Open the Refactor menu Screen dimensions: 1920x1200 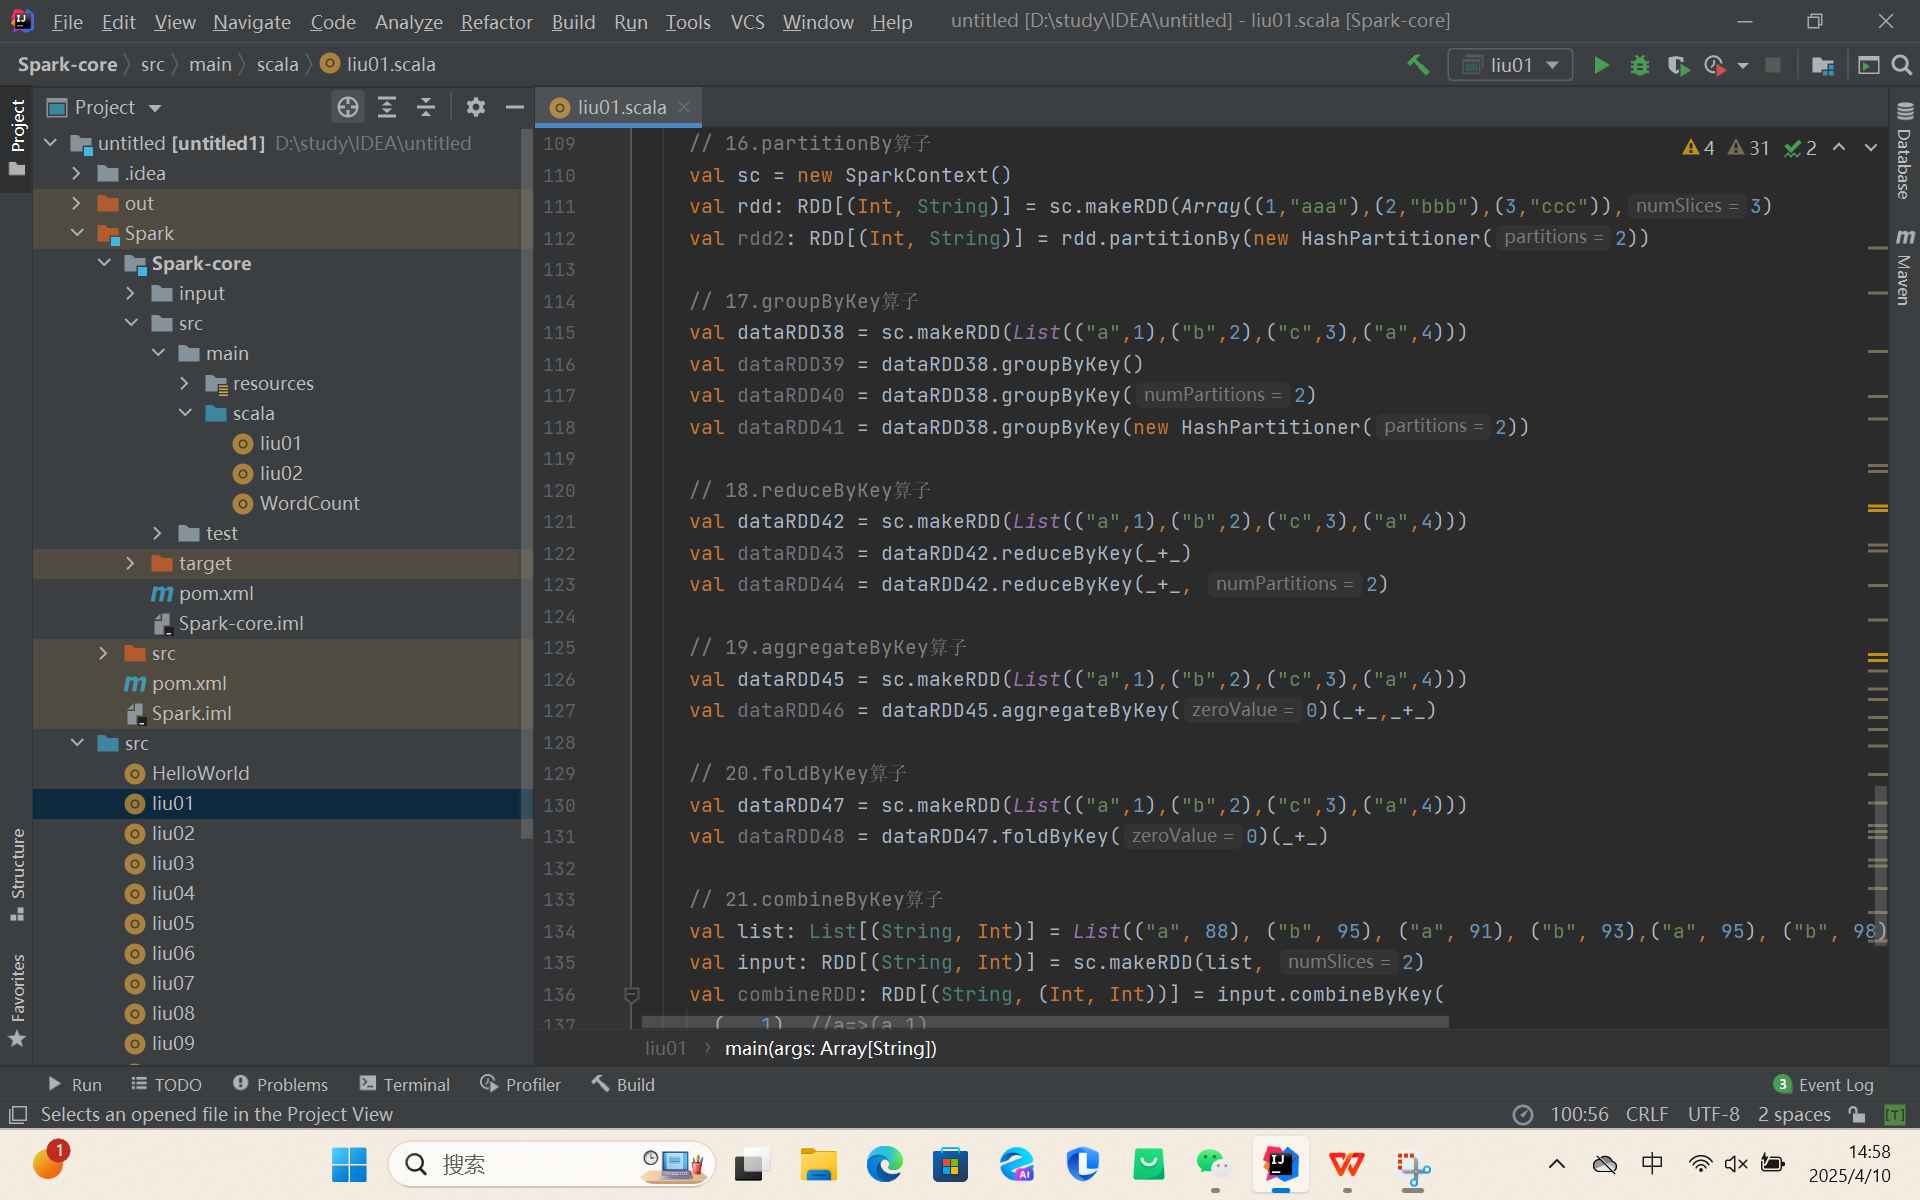click(x=496, y=21)
